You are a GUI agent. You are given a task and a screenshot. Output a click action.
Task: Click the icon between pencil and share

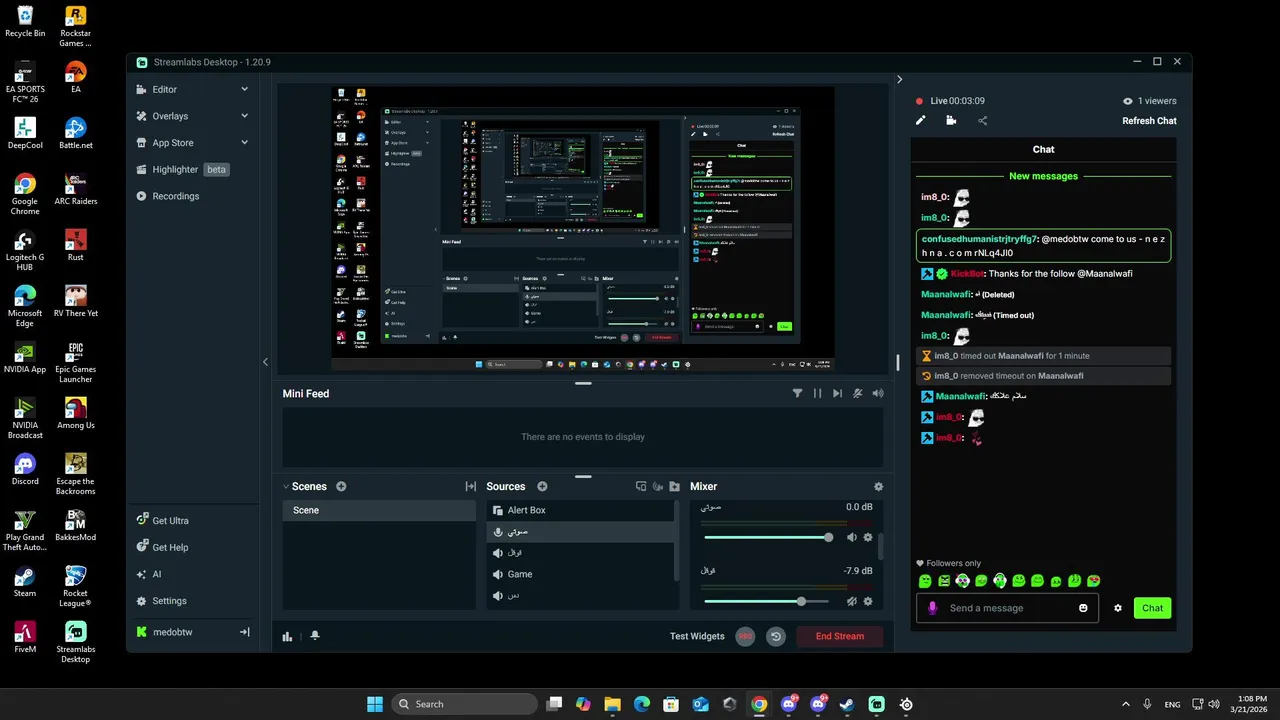pos(951,121)
